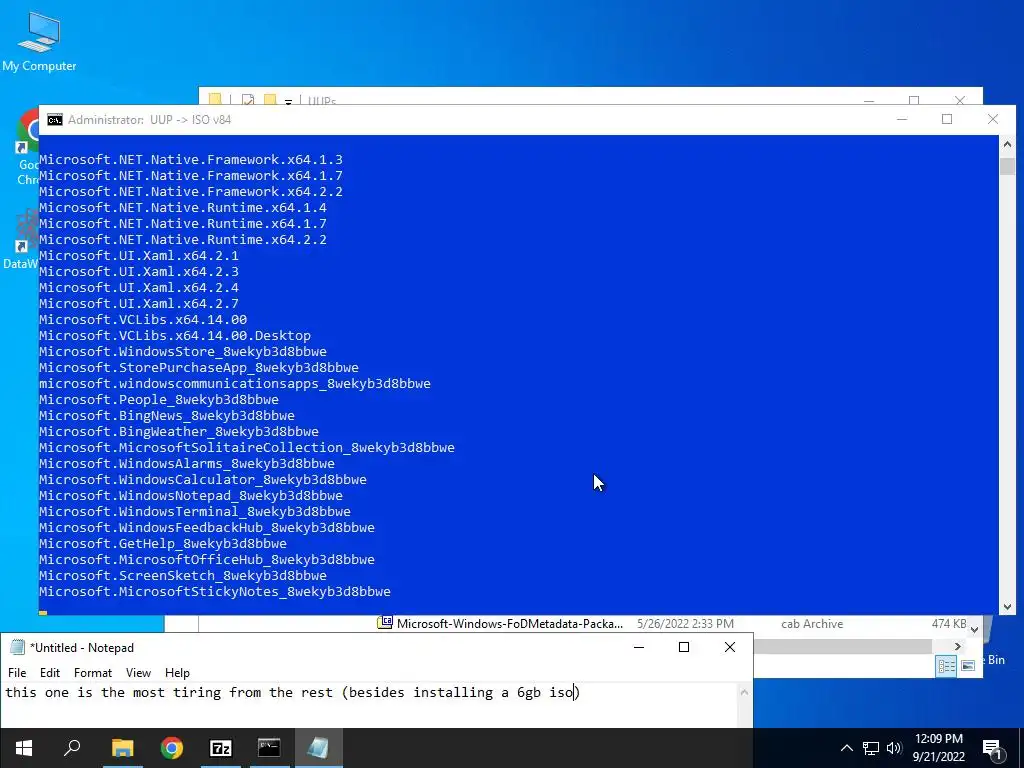This screenshot has width=1024, height=768.
Task: Click the console scrollbar down arrow
Action: pos(1007,607)
